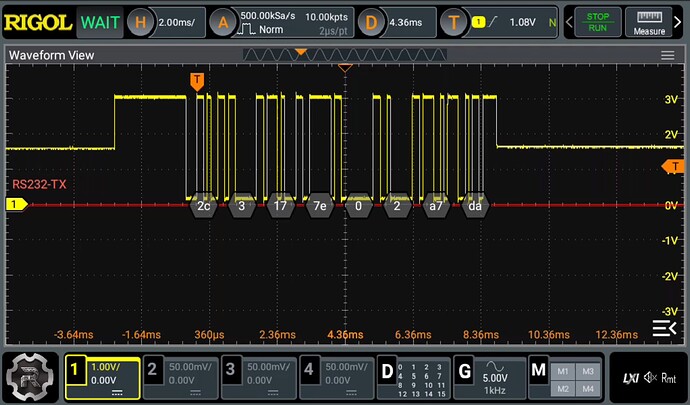Click the waveform memory overview bar
690x405 pixels.
[345, 55]
